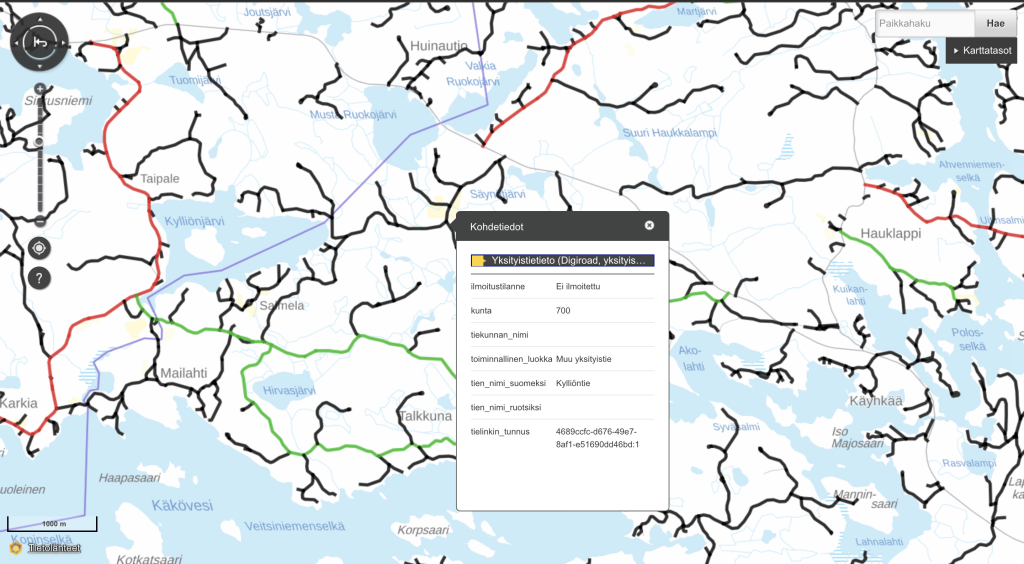Viewport: 1024px width, 564px height.
Task: Open help with the question mark icon
Action: point(39,278)
